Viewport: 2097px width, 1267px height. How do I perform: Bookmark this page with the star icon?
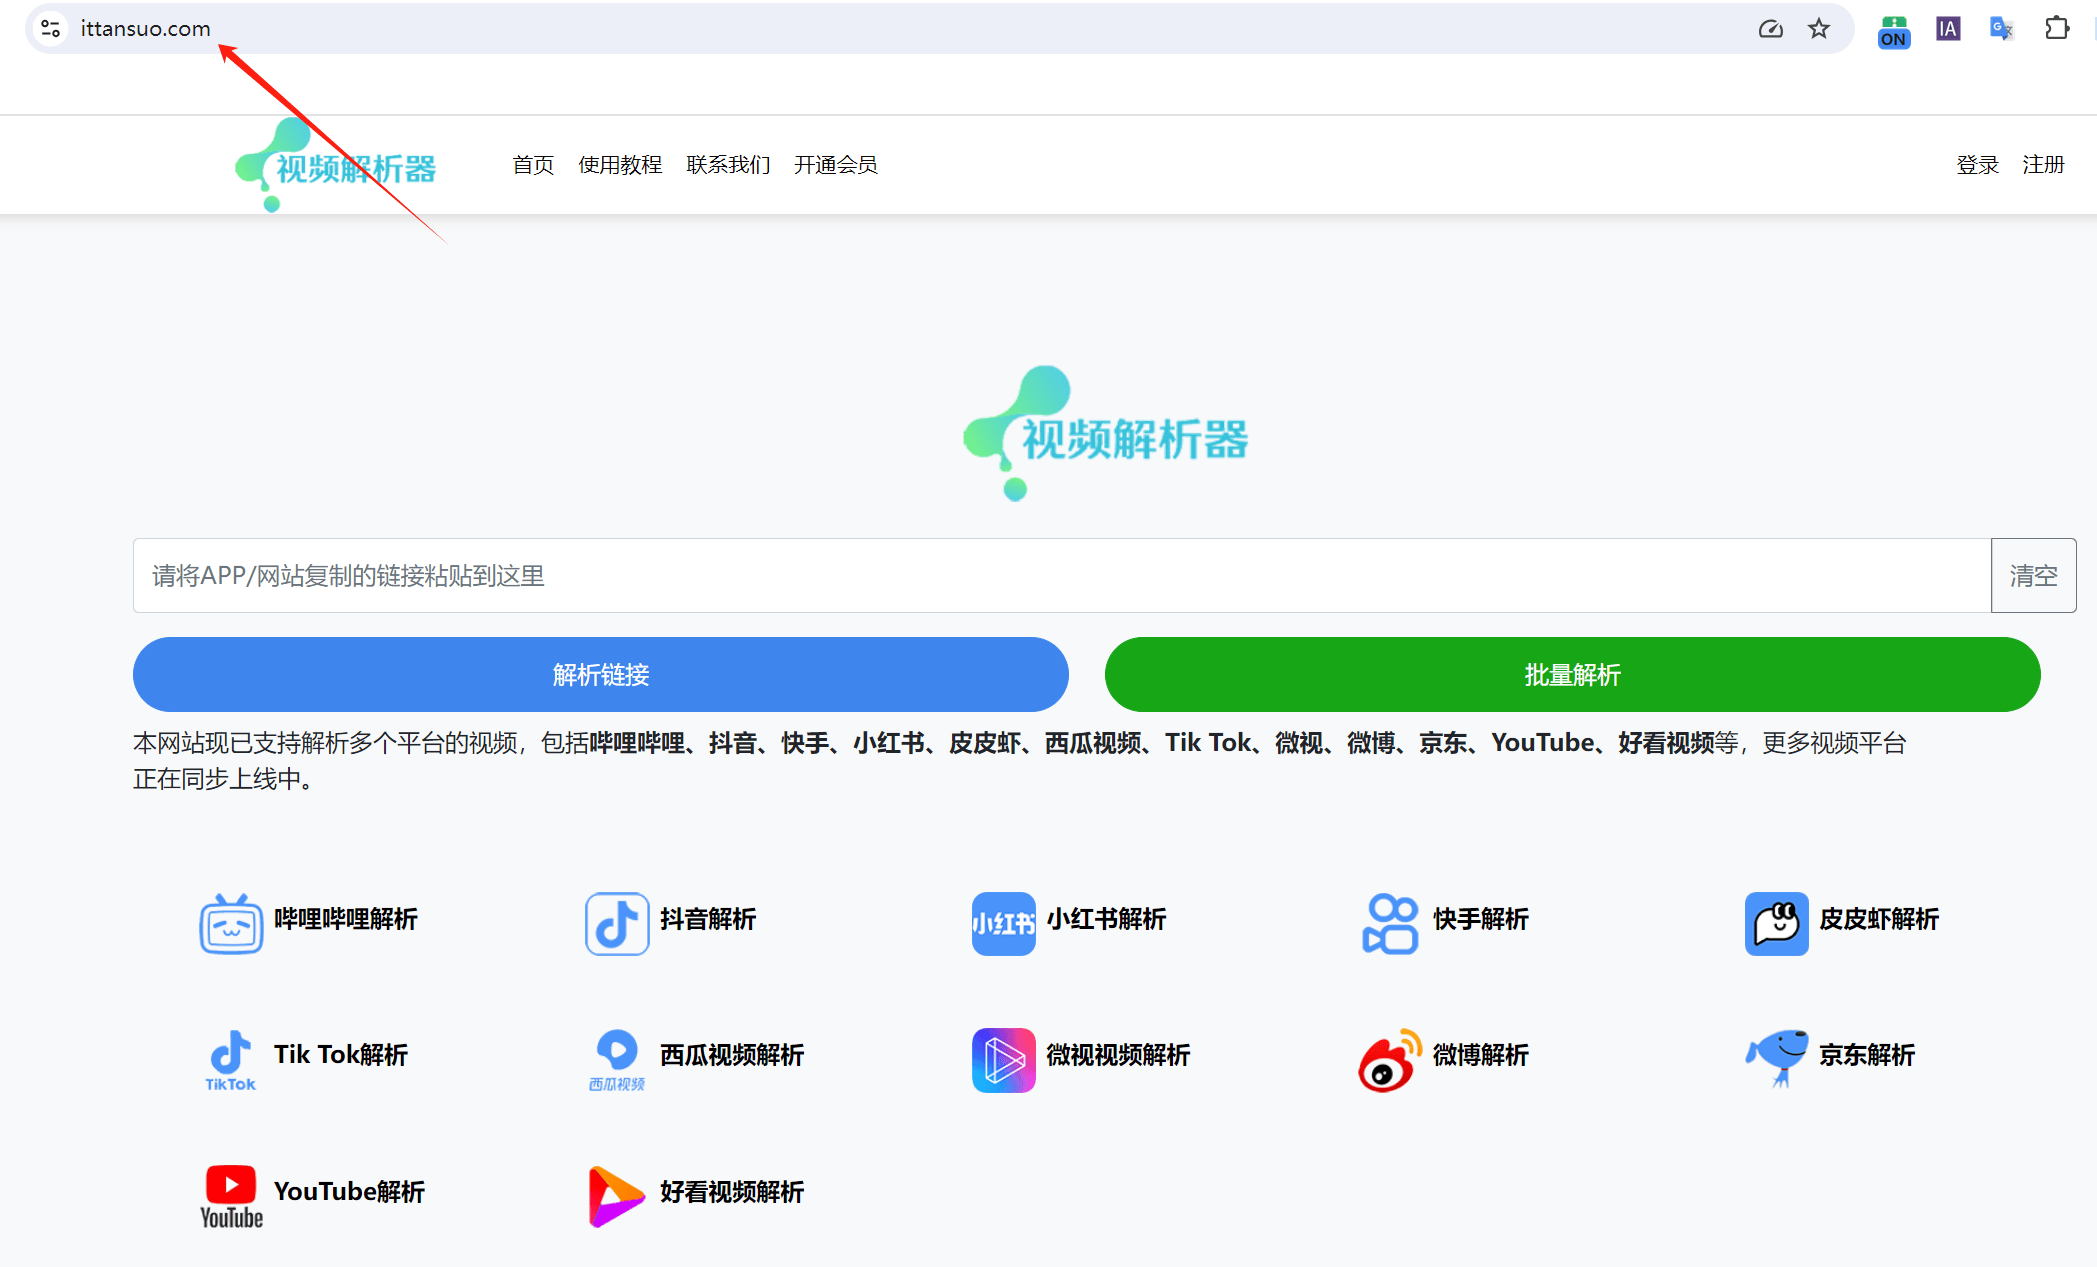[1819, 28]
